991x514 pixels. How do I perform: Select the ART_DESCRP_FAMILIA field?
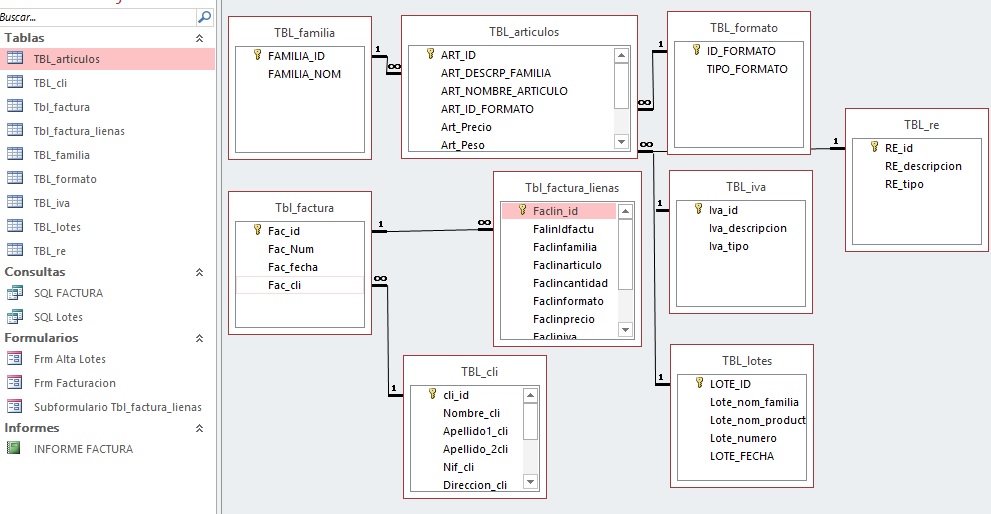click(x=496, y=73)
